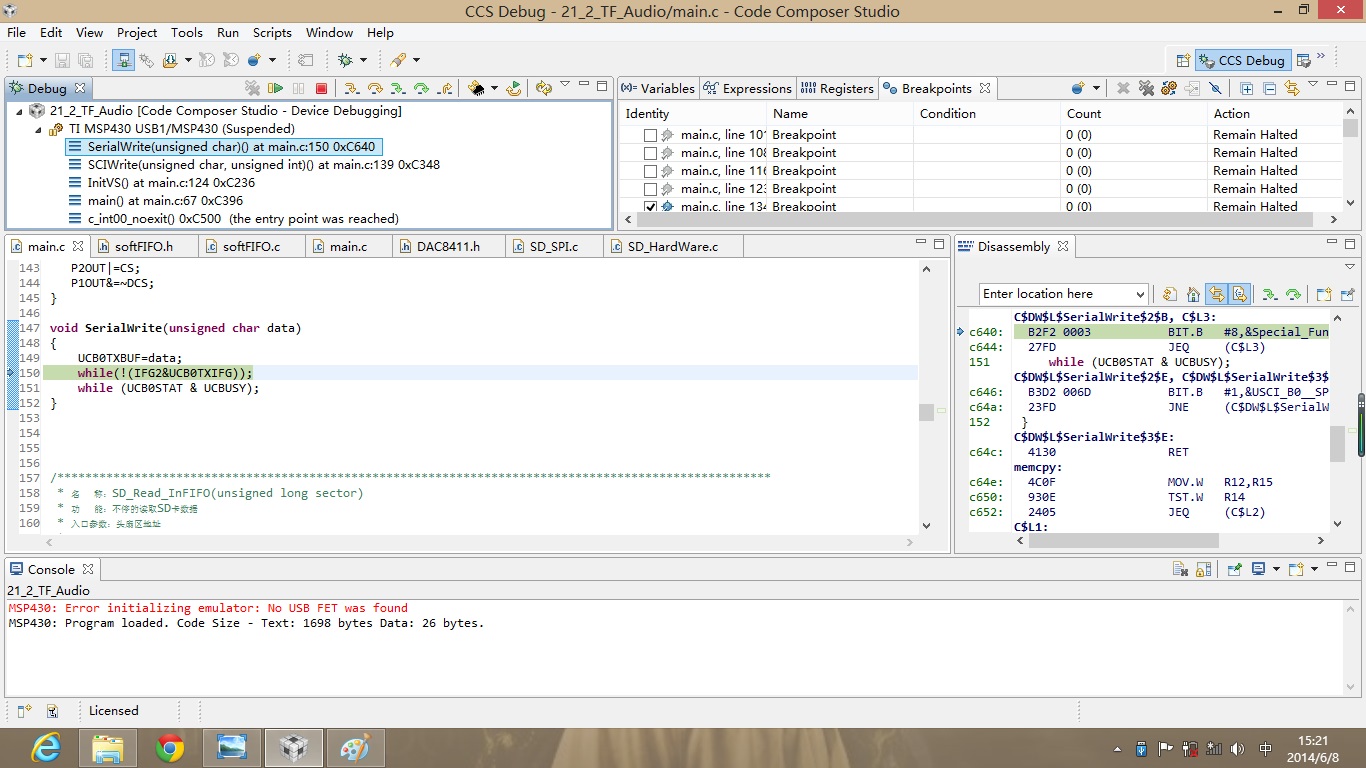The height and width of the screenshot is (768, 1366).
Task: Collapse the TI MSP430 USB1/MSP430 thread node
Action: [39, 129]
